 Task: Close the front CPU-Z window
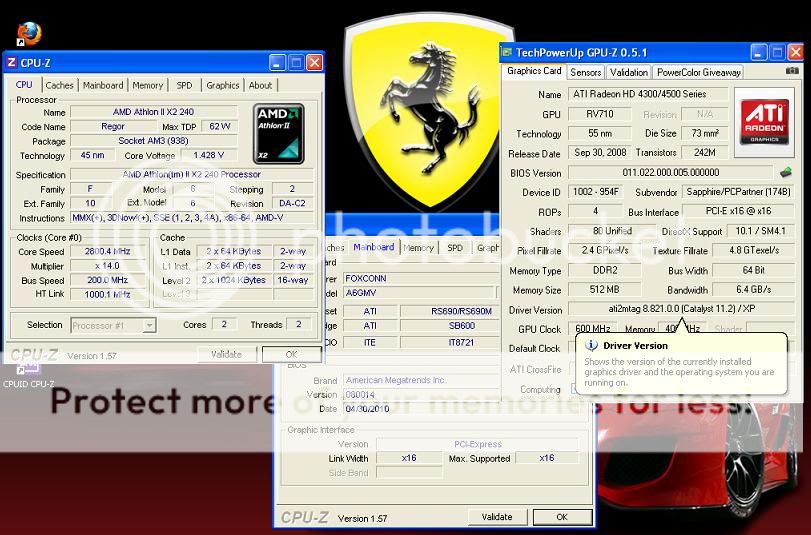click(x=314, y=63)
